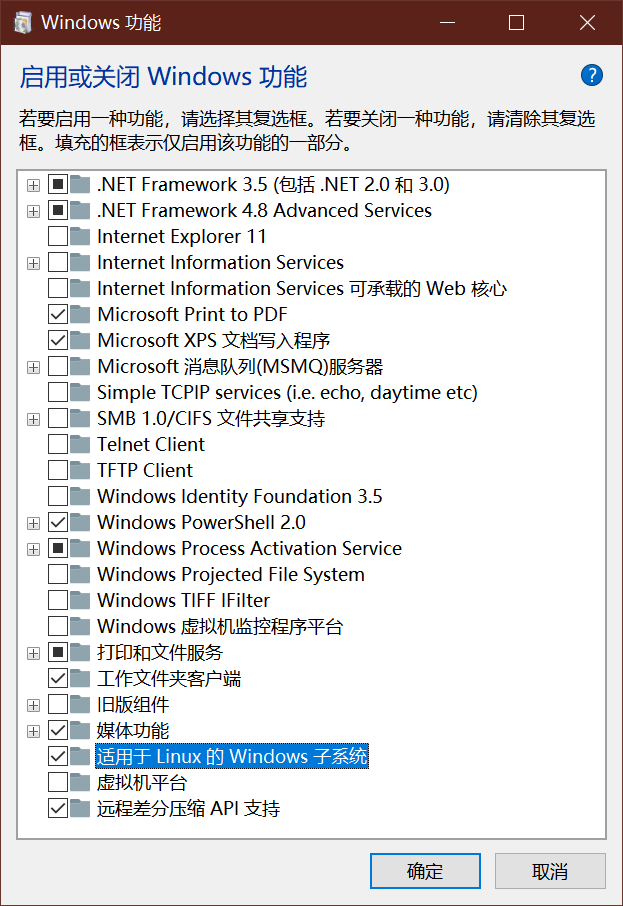
Task: Uncheck 远程差分压缩 API 支持 checkbox
Action: click(58, 808)
